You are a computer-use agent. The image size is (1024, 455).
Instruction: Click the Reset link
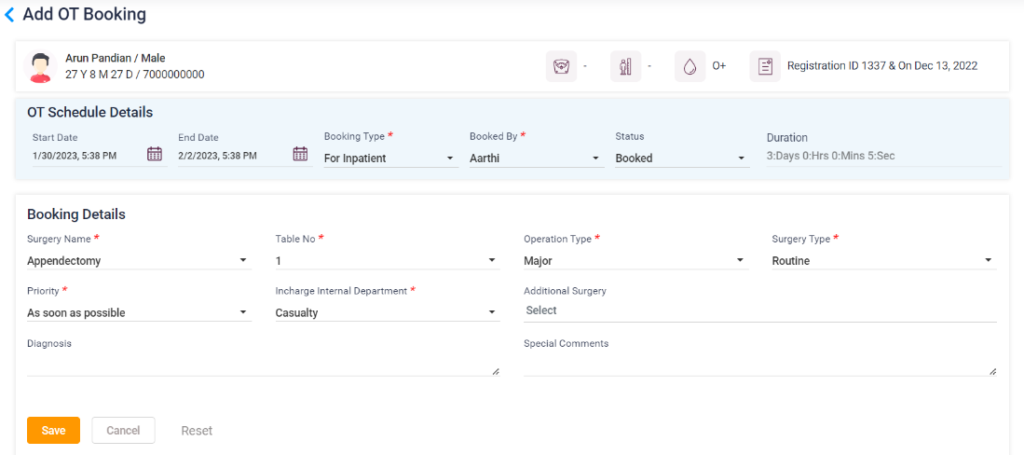coord(197,431)
